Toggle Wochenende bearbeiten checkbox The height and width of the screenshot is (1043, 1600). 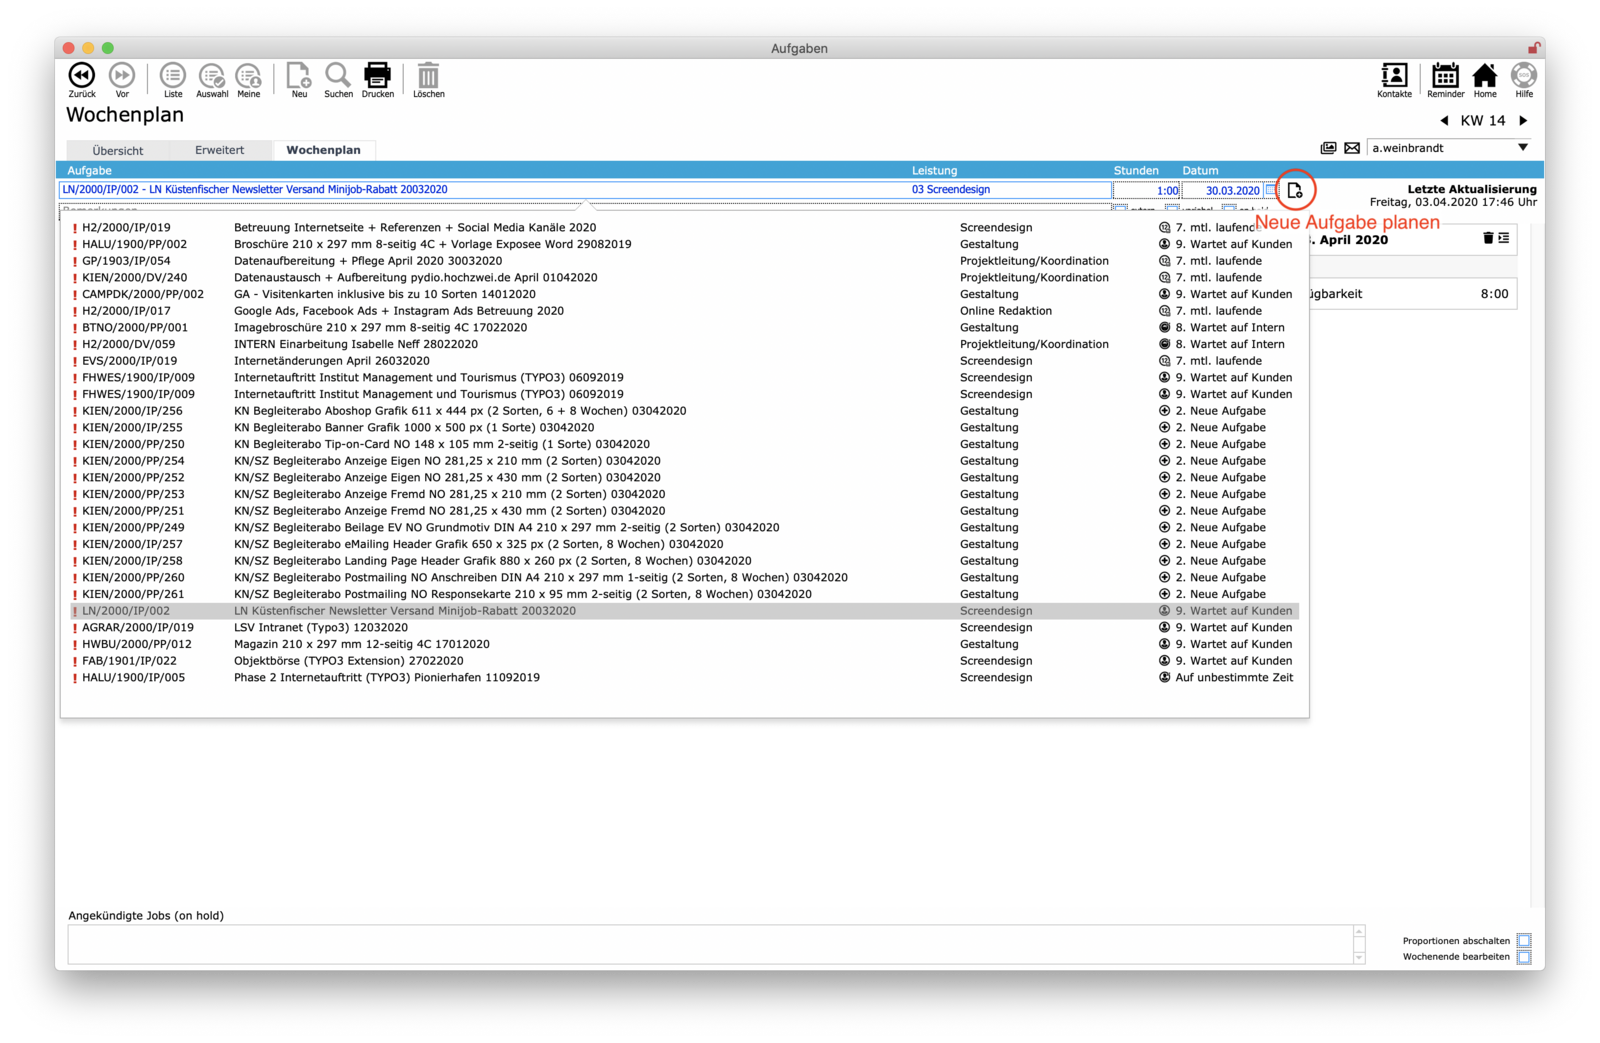coord(1524,957)
